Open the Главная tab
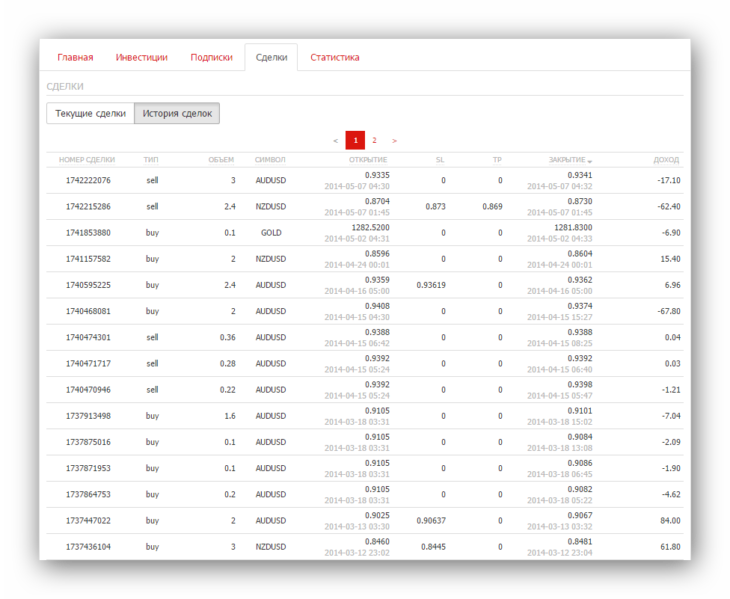730x599 pixels. point(75,57)
